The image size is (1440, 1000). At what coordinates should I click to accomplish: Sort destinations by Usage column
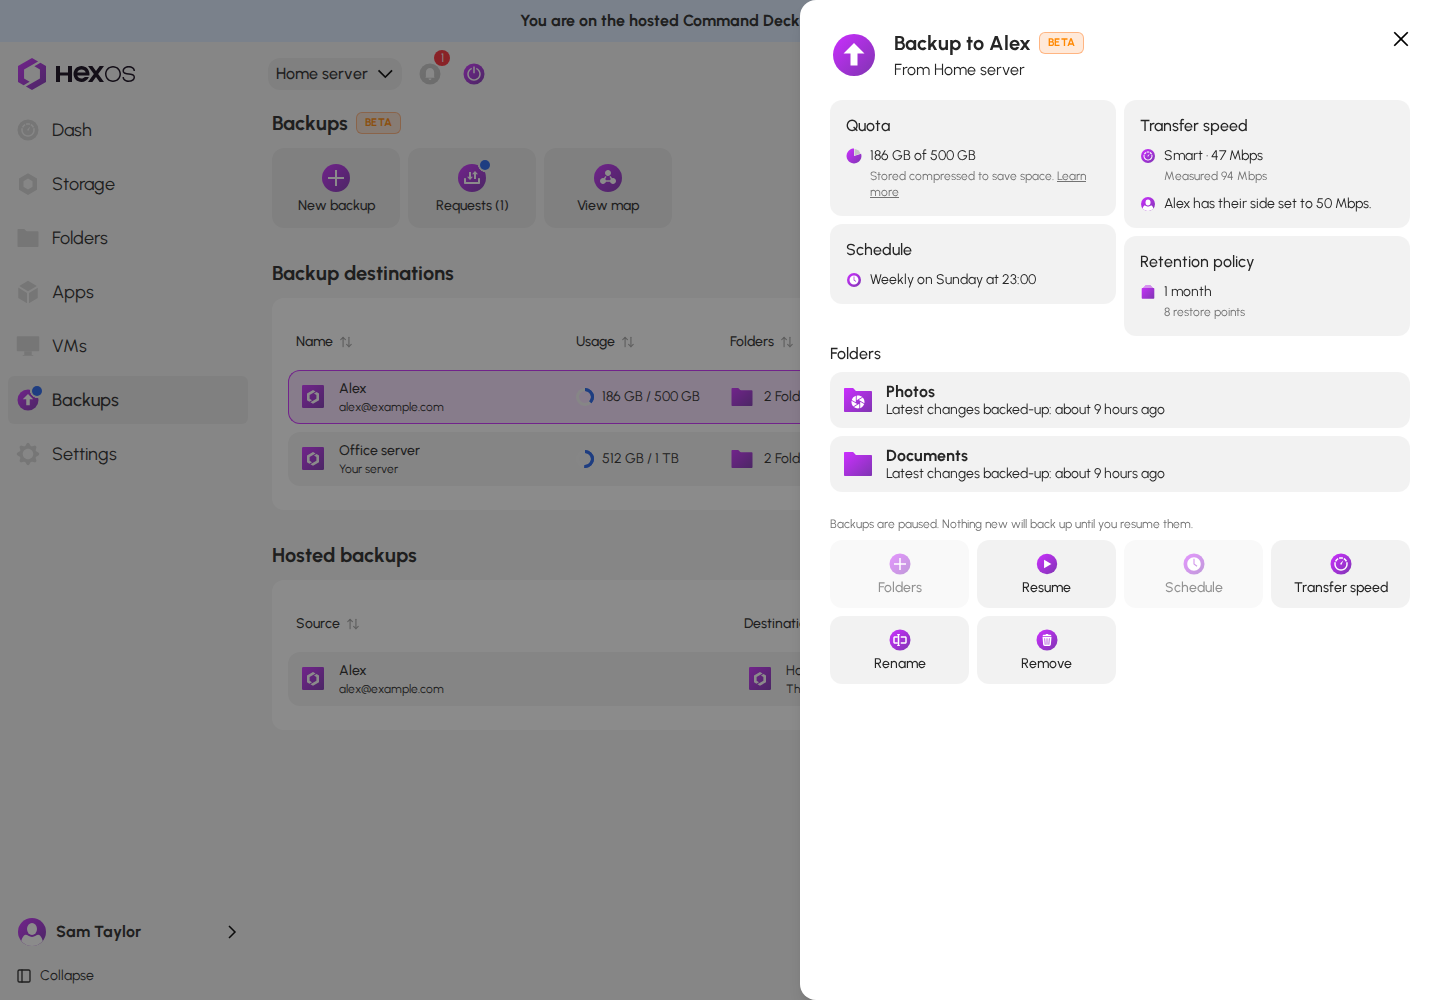605,342
